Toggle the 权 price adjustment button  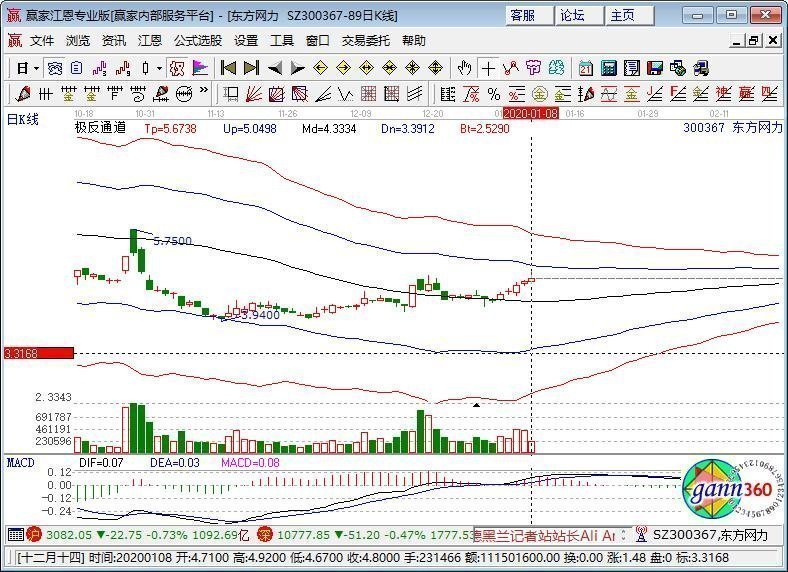click(x=177, y=68)
